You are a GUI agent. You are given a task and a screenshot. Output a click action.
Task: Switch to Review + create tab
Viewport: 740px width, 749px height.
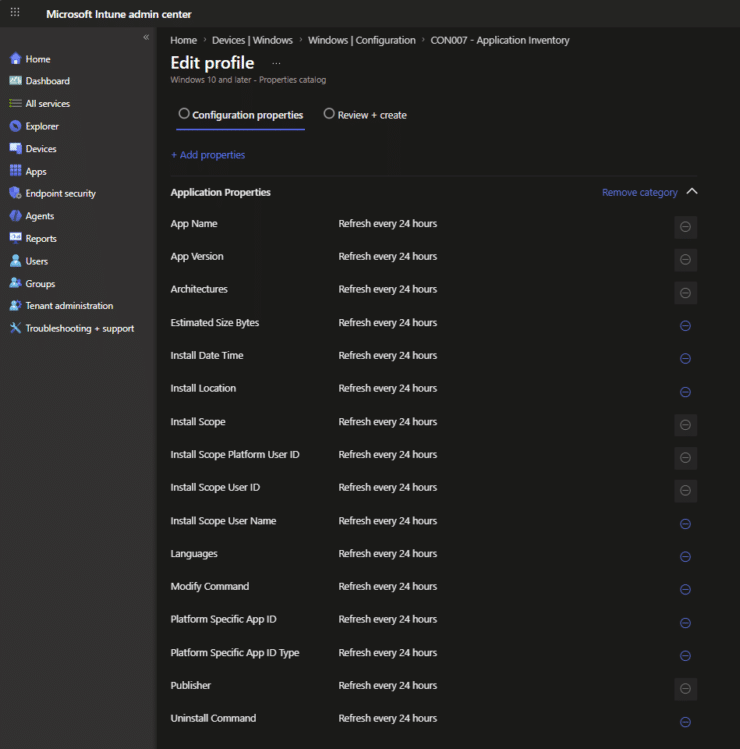pos(365,115)
